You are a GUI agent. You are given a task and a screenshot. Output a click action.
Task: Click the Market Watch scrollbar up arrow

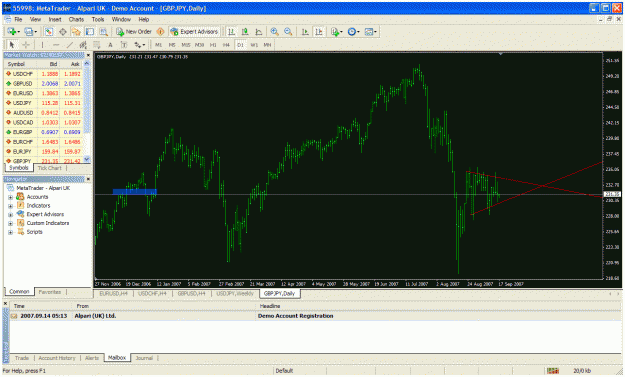point(87,64)
